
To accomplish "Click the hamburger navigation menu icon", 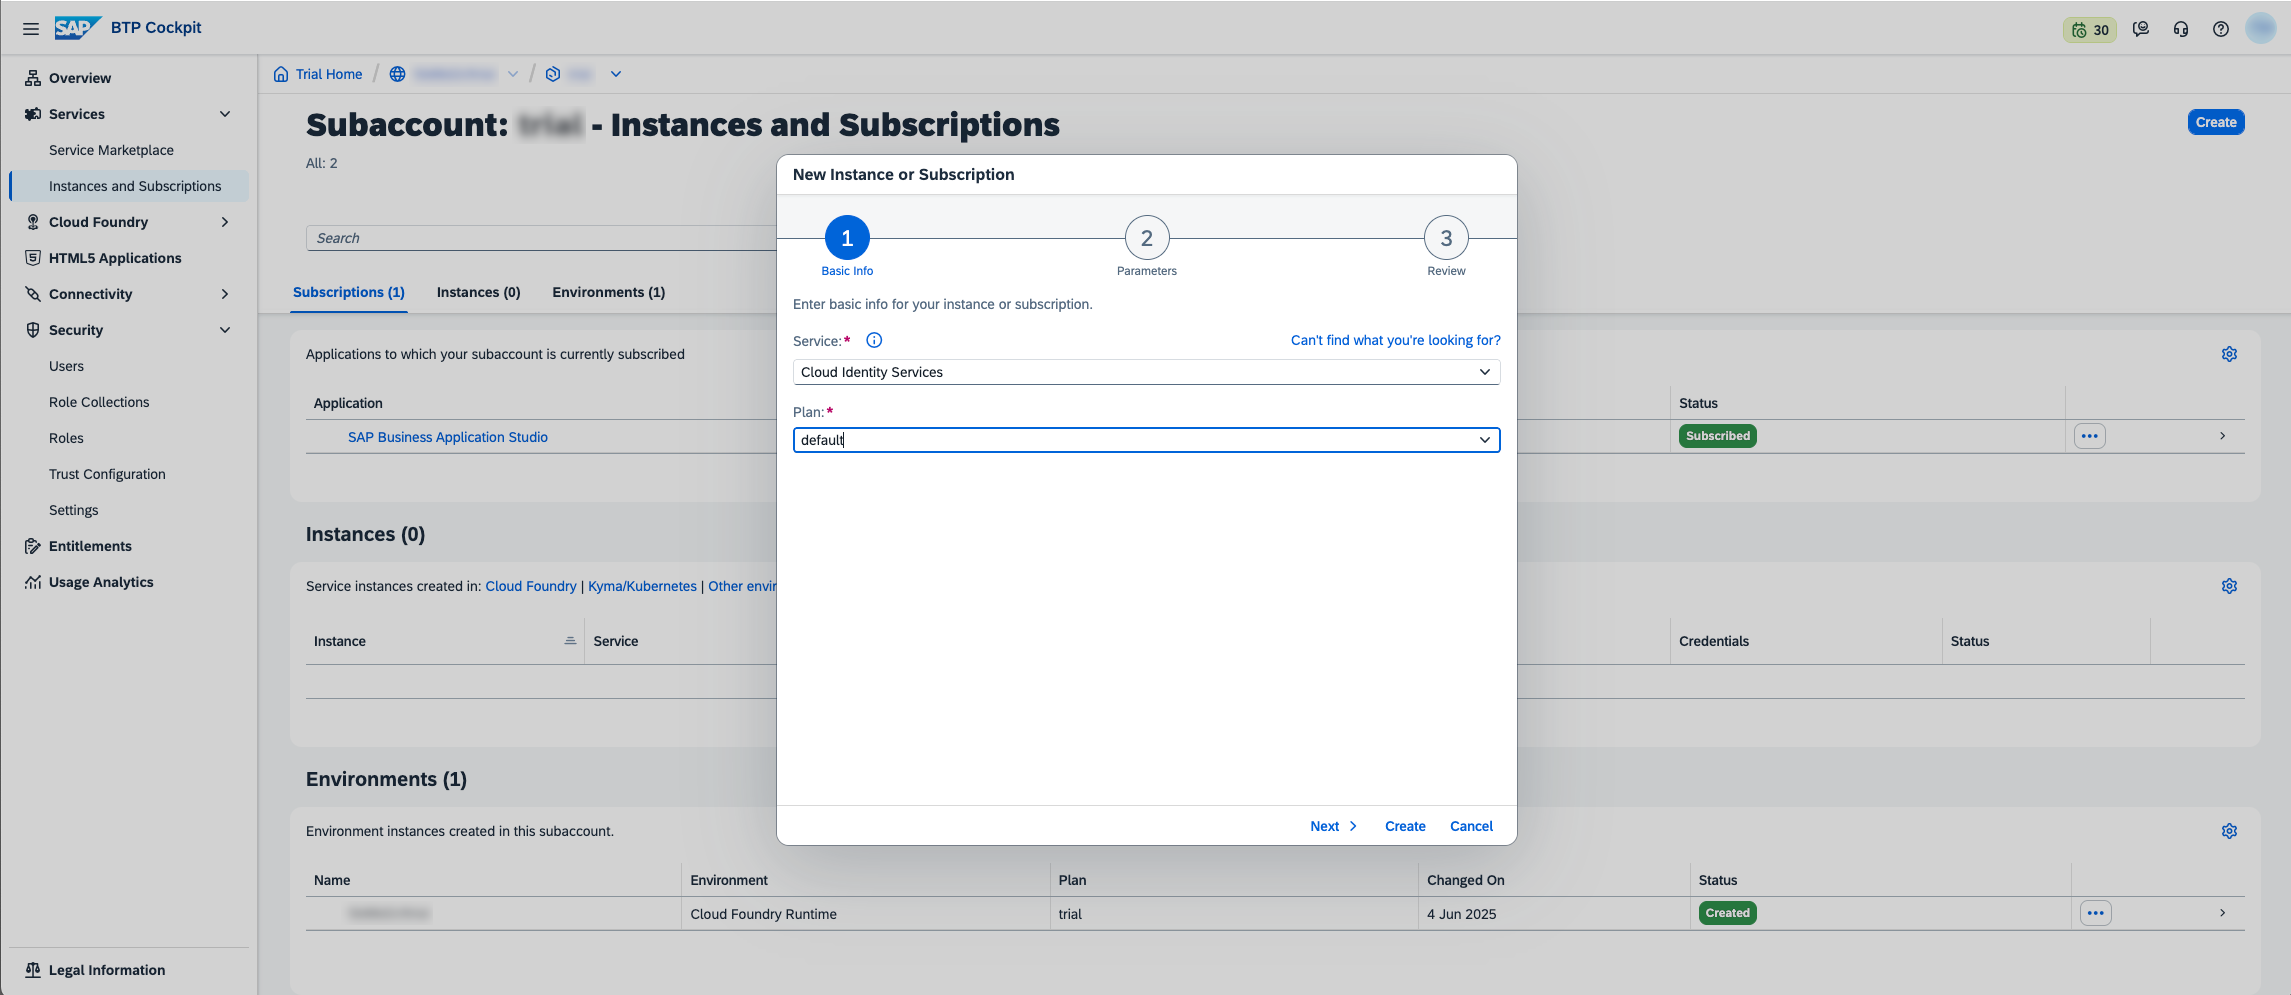I will (31, 29).
